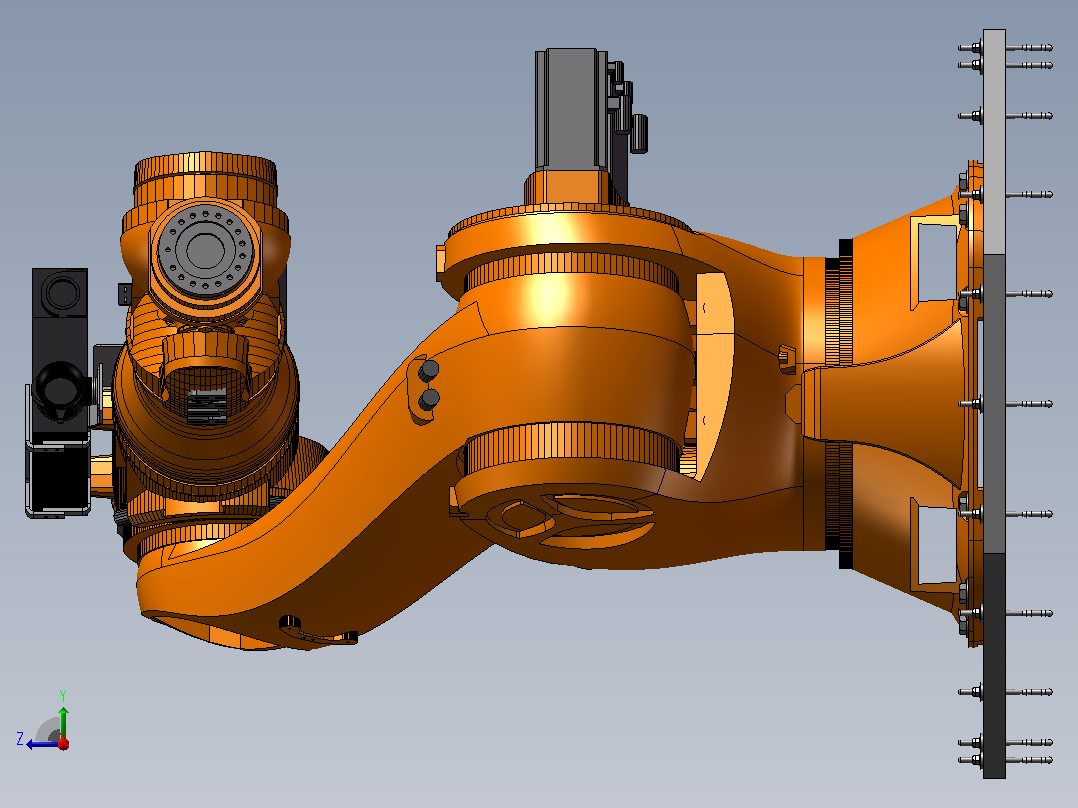This screenshot has width=1078, height=808.
Task: Select the lower black knob on the link arm
Action: (430, 399)
